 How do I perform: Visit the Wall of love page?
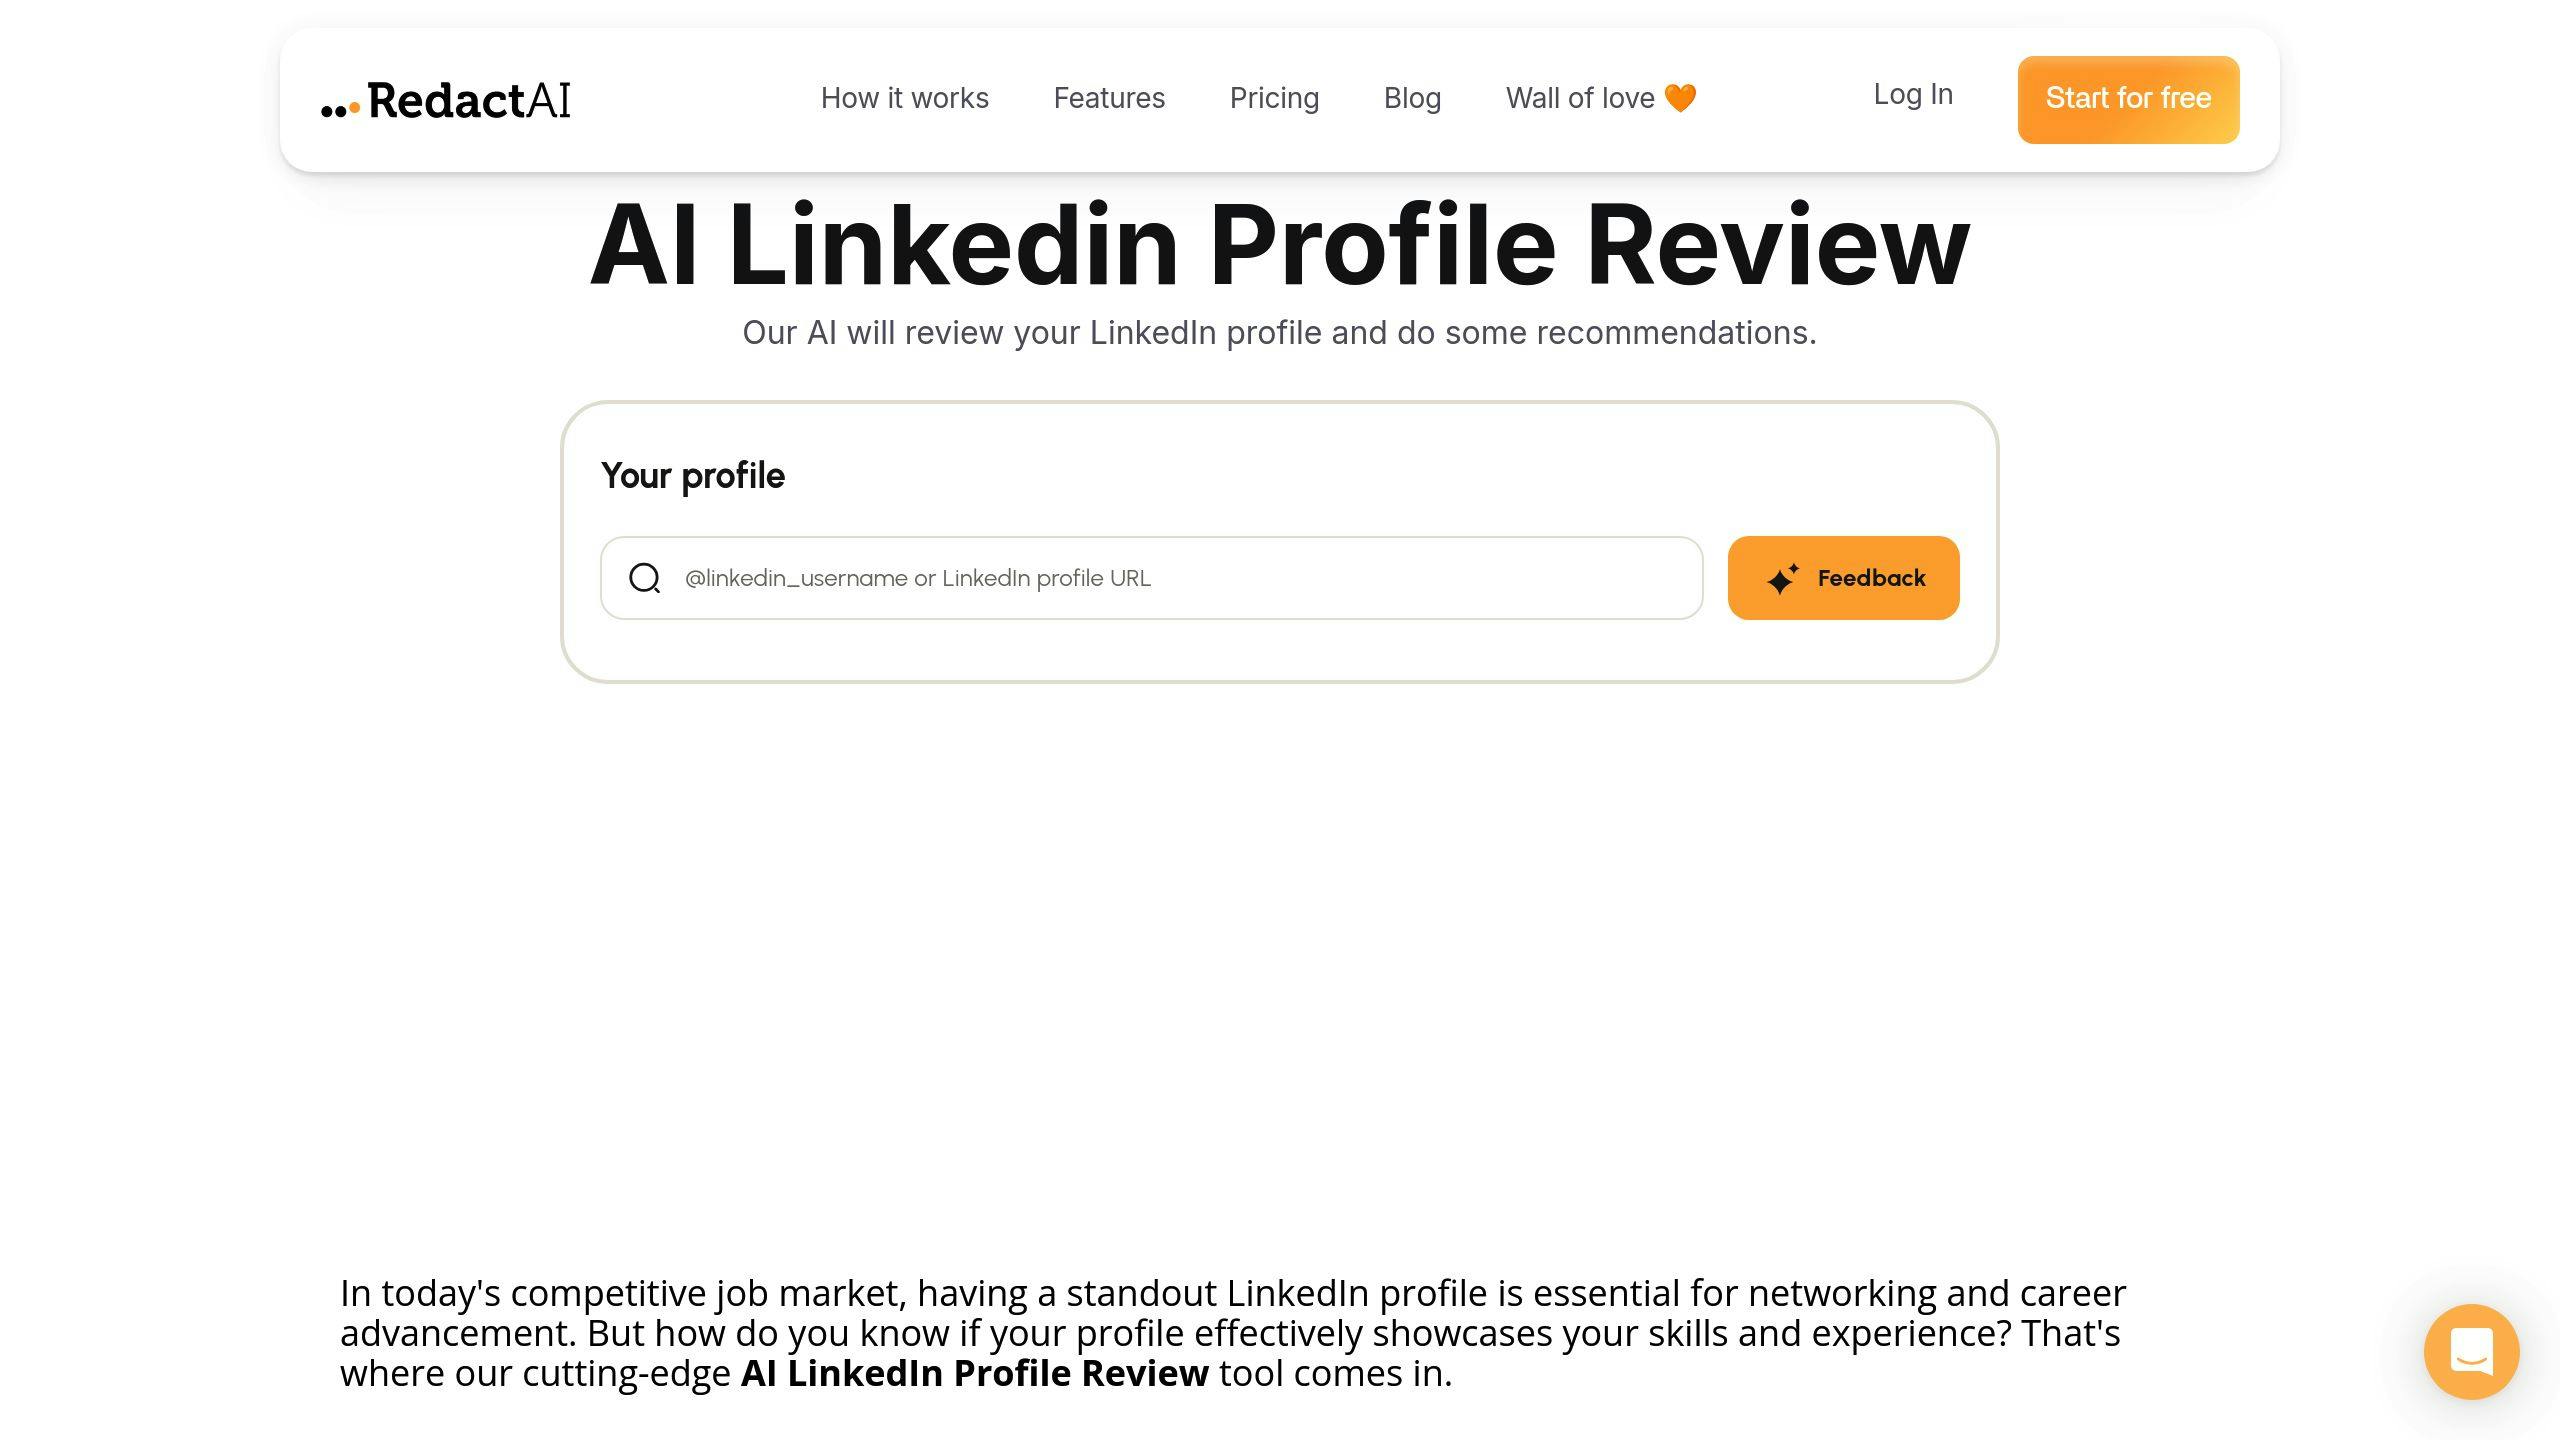click(1580, 97)
